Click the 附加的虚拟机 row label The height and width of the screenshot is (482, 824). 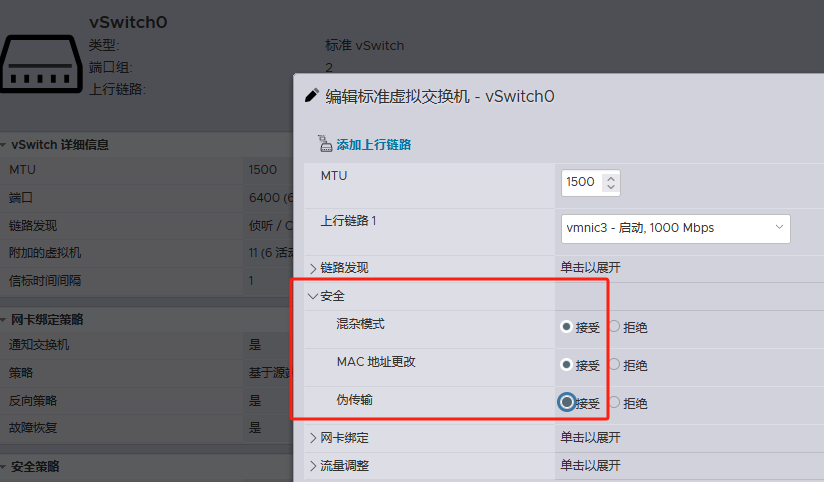click(x=45, y=253)
